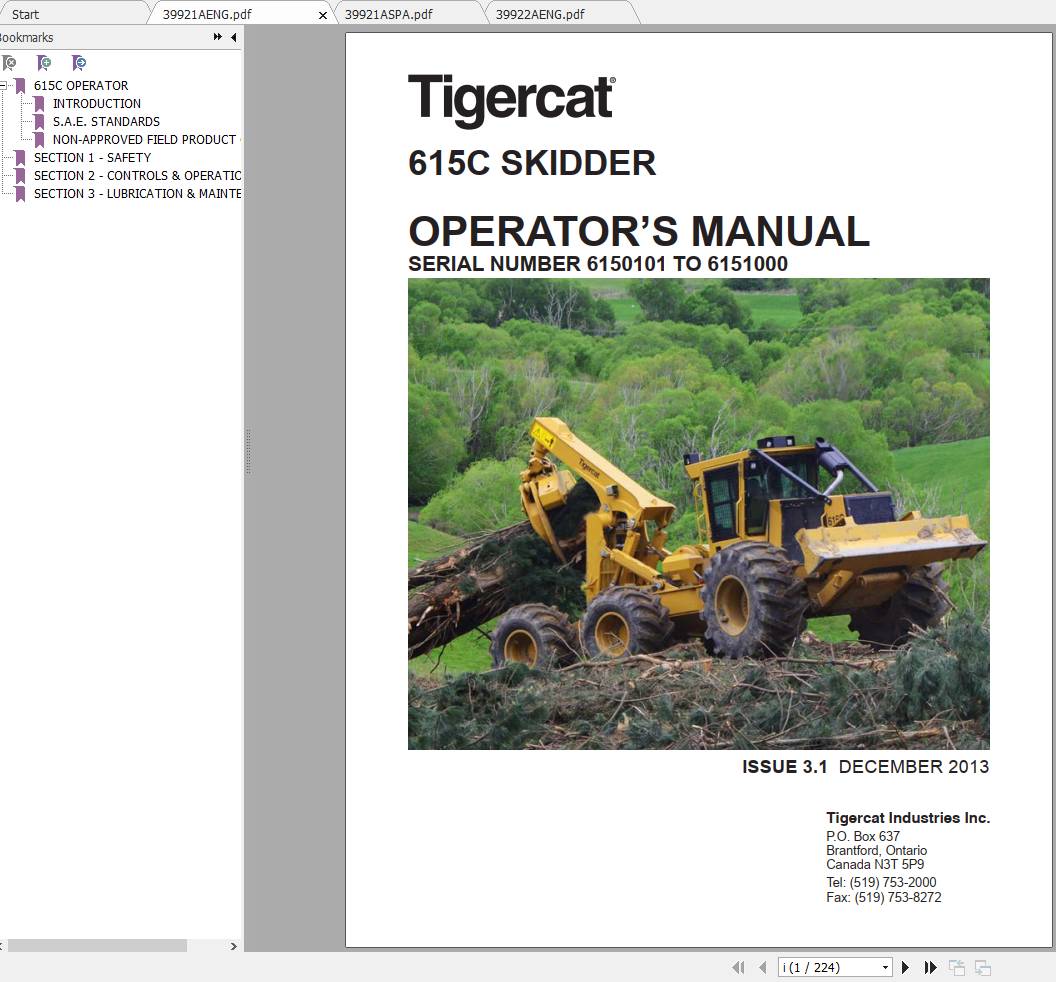Add a new bookmark
1056x982 pixels.
coord(44,63)
